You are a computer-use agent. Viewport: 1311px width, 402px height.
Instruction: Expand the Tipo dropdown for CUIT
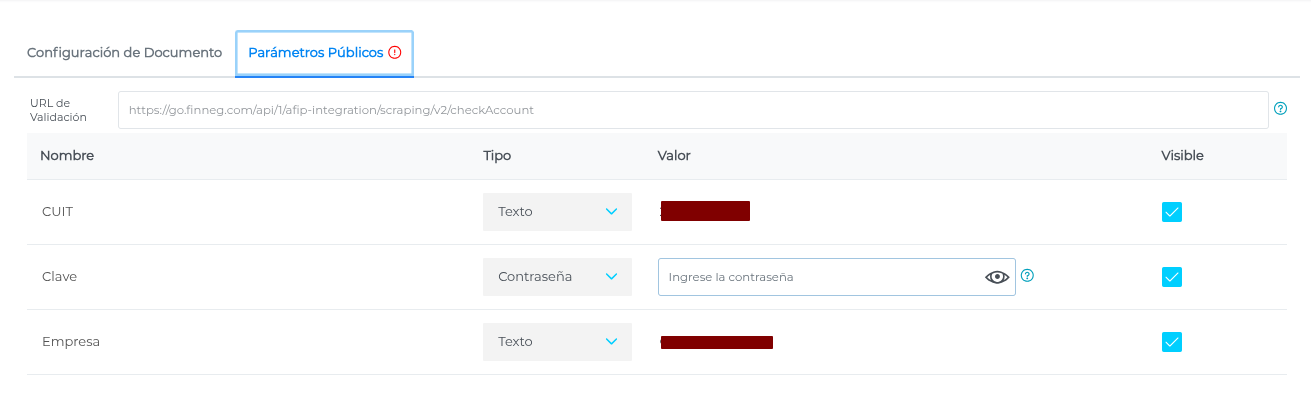pyautogui.click(x=557, y=212)
